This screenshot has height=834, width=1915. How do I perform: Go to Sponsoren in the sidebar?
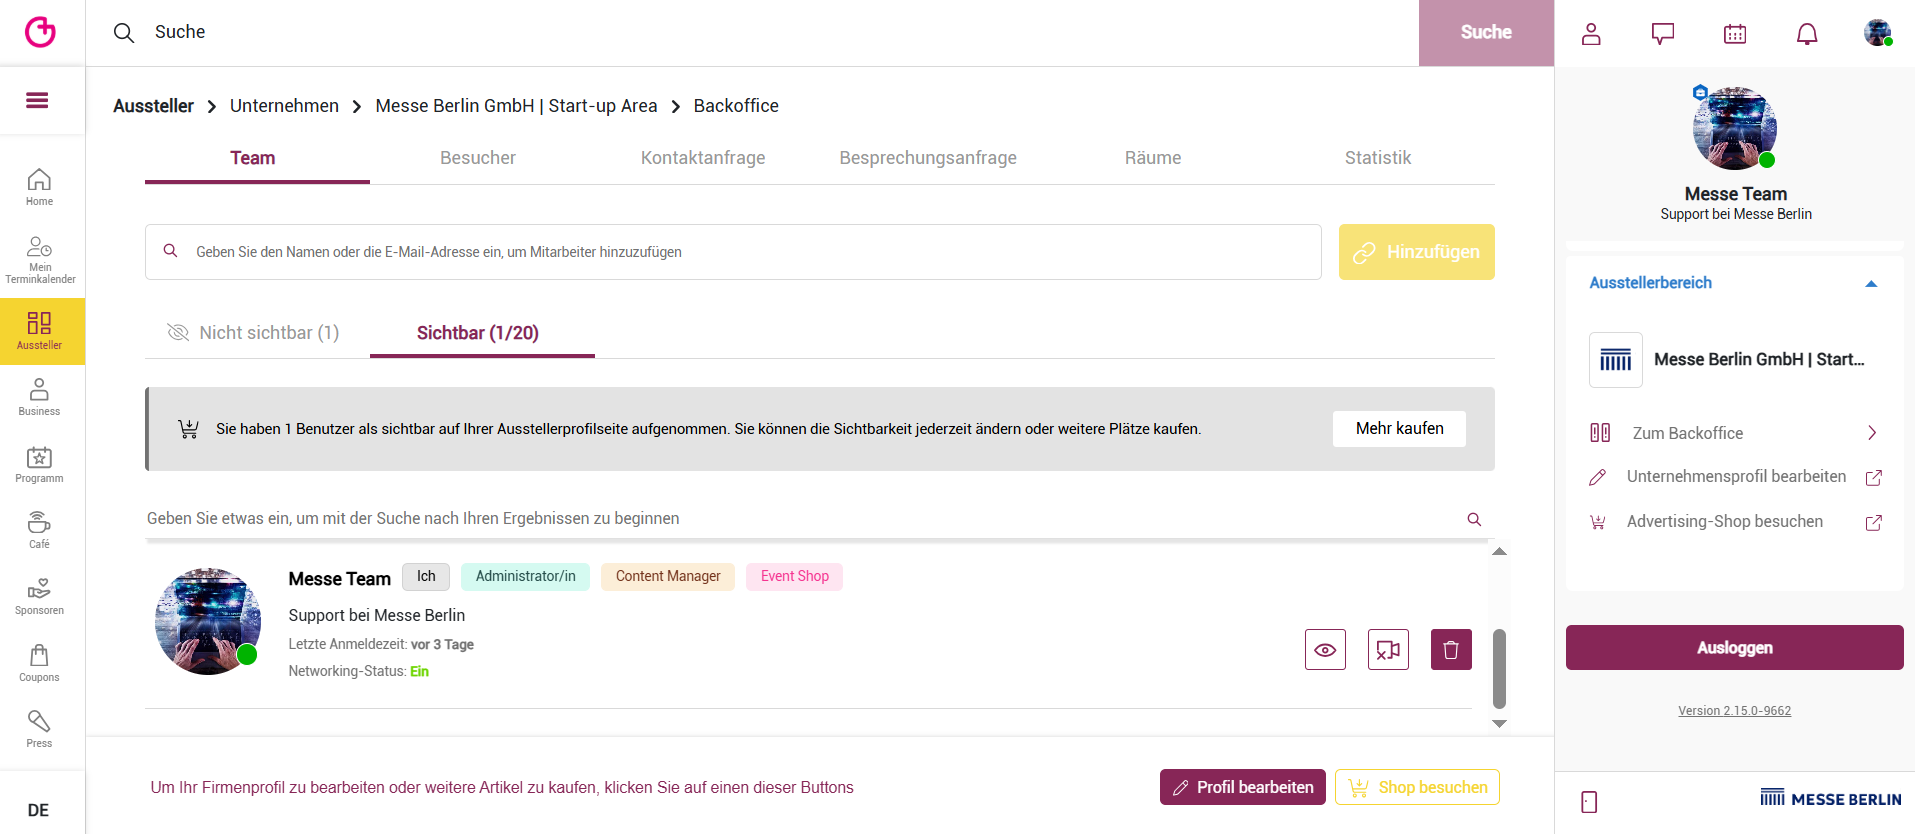coord(39,596)
